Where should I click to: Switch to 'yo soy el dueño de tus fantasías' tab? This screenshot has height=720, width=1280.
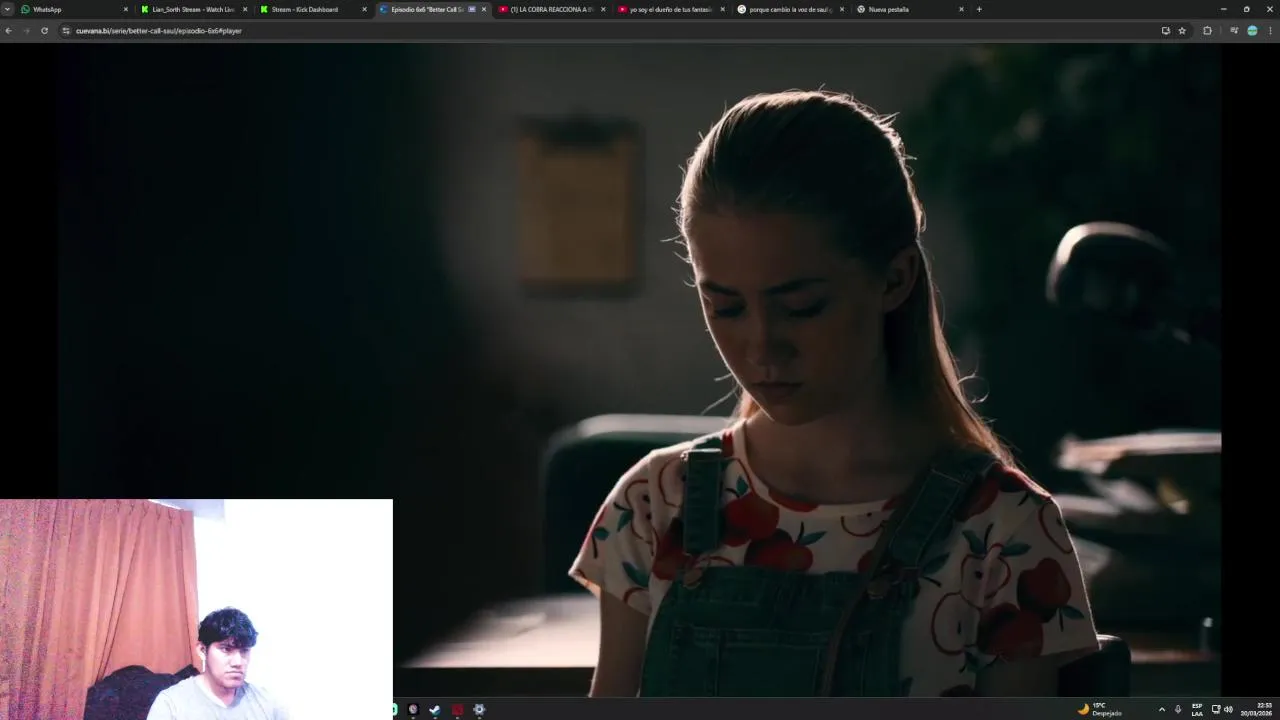pyautogui.click(x=671, y=9)
